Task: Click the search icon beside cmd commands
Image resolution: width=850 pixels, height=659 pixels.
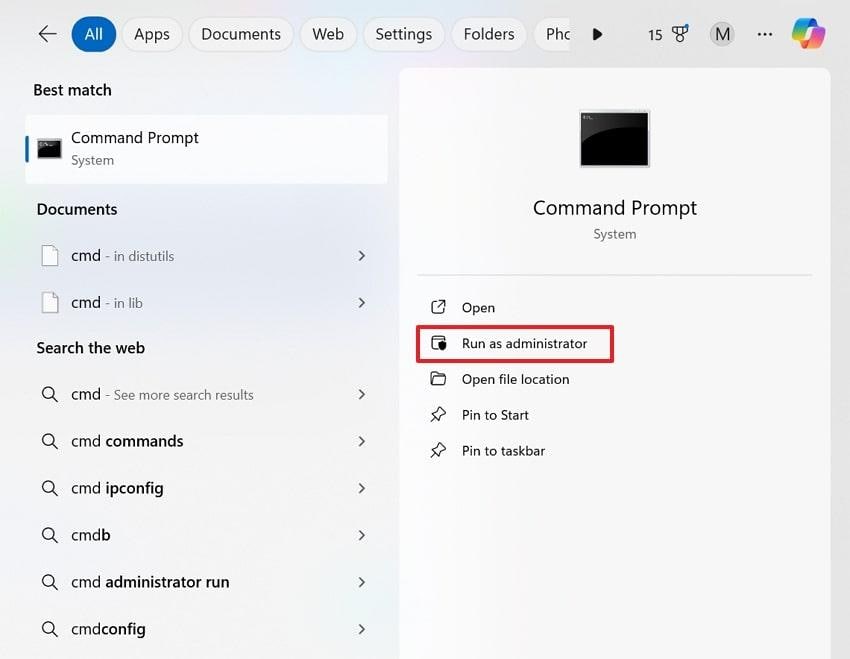Action: pos(49,441)
